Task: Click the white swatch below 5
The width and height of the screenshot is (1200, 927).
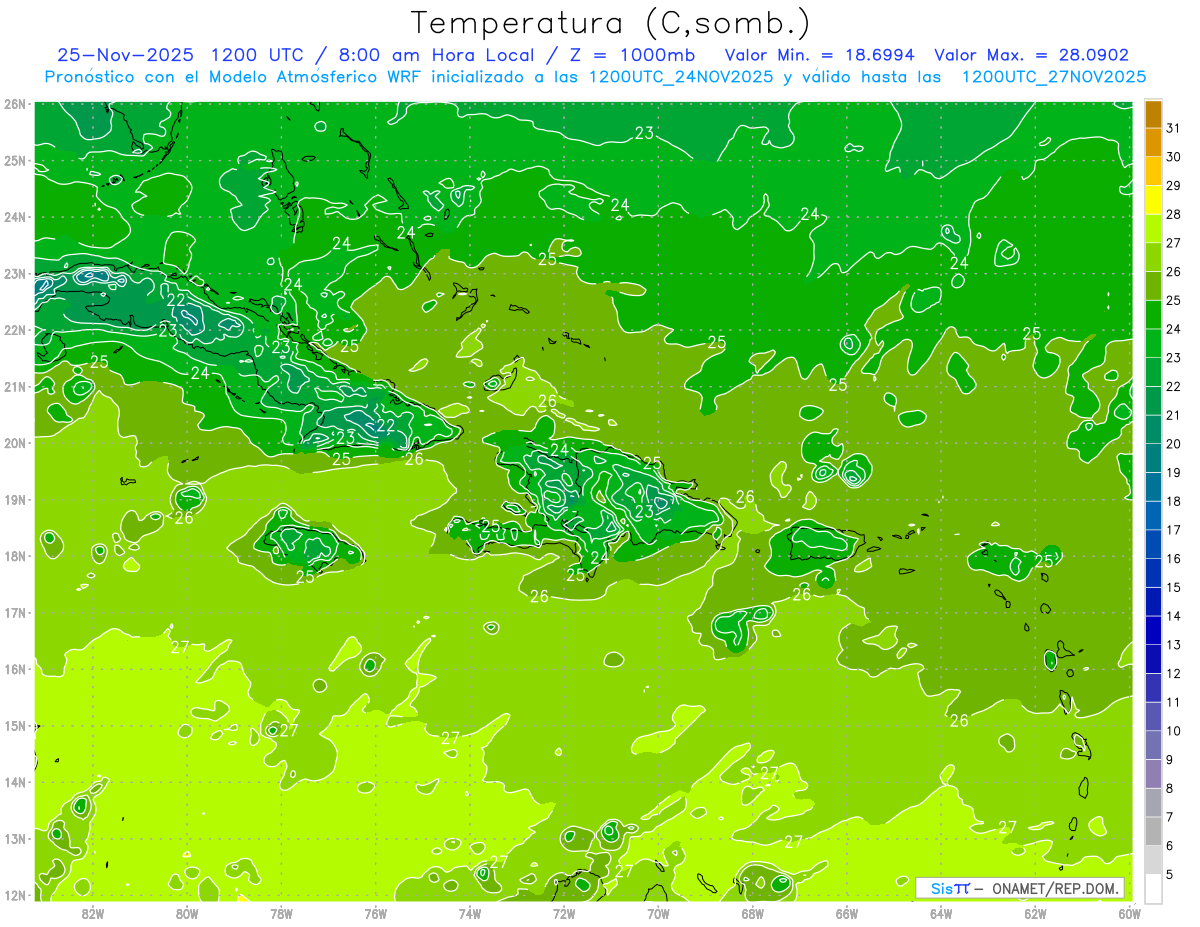Action: tap(1153, 888)
